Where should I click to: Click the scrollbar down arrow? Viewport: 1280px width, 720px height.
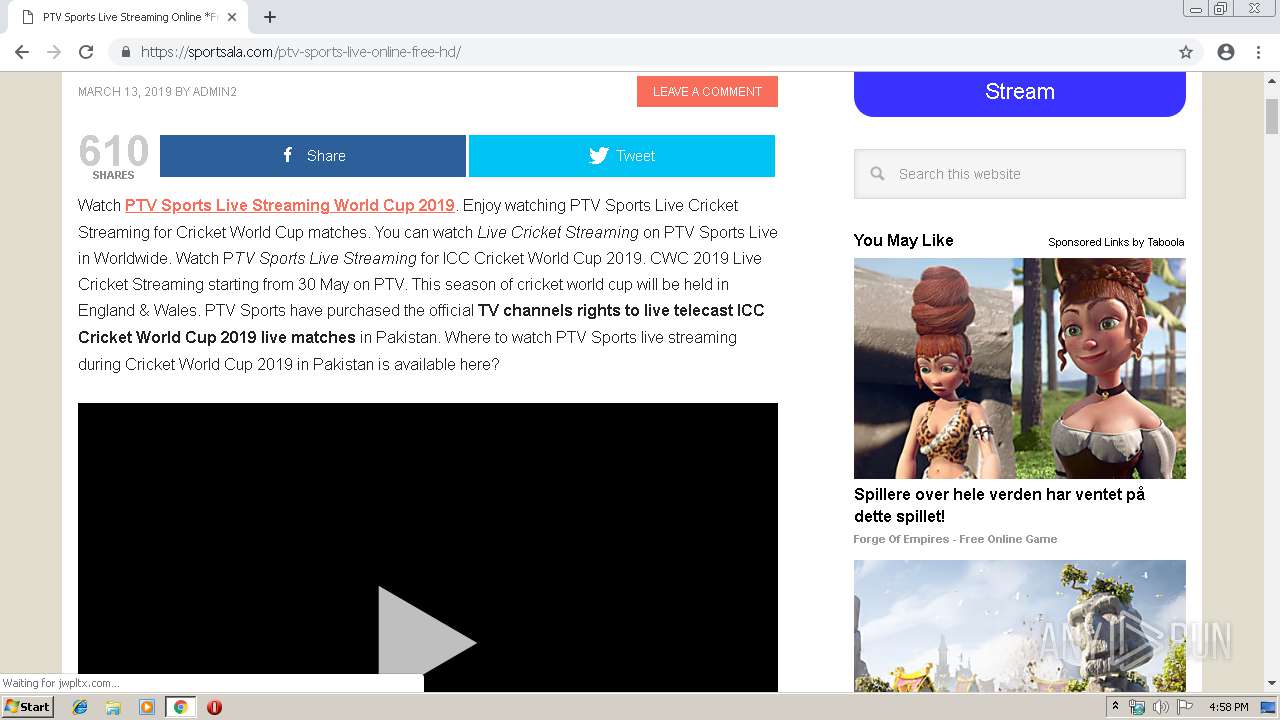(1271, 684)
